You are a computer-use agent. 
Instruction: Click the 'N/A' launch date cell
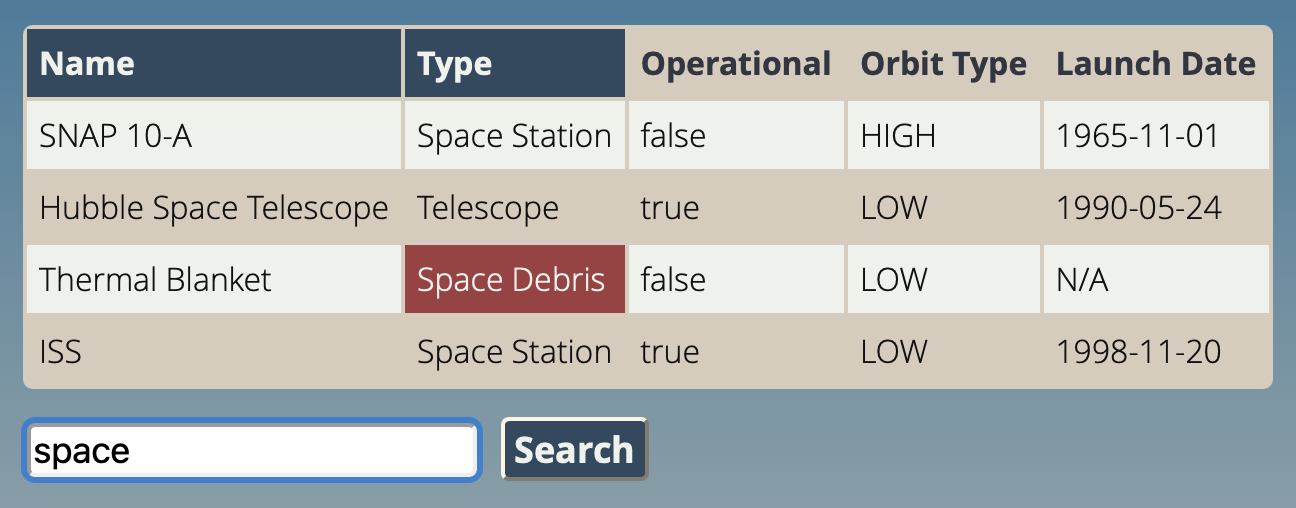[1156, 279]
